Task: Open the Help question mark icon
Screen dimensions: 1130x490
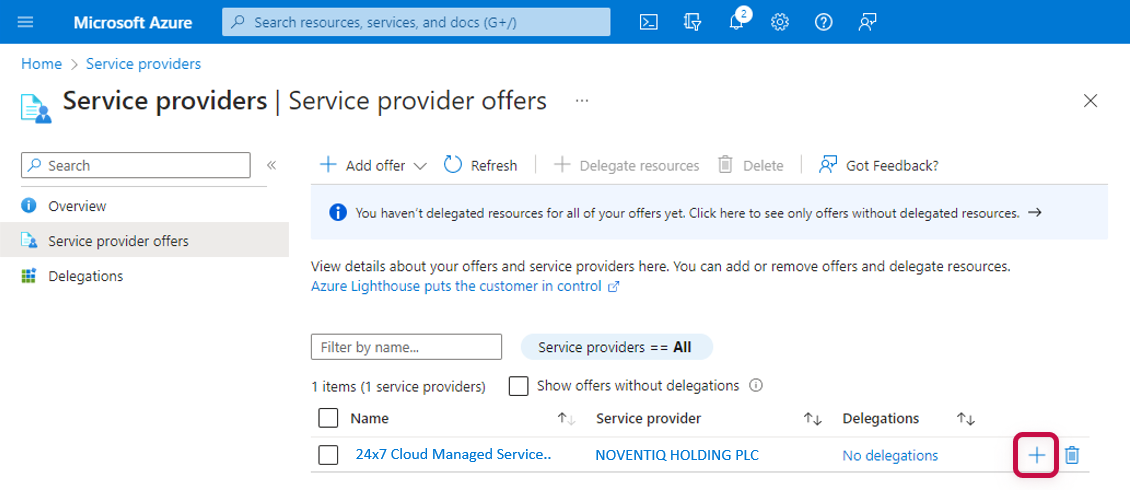Action: pyautogui.click(x=823, y=22)
